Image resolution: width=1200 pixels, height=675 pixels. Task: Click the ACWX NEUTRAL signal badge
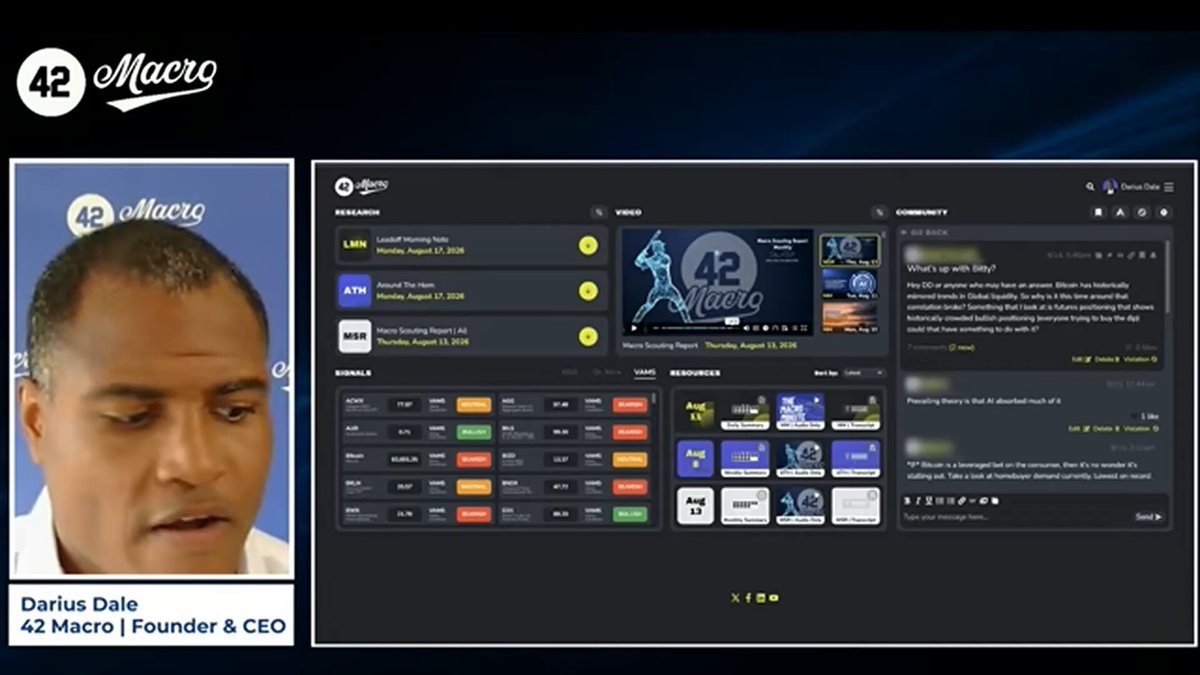[474, 405]
